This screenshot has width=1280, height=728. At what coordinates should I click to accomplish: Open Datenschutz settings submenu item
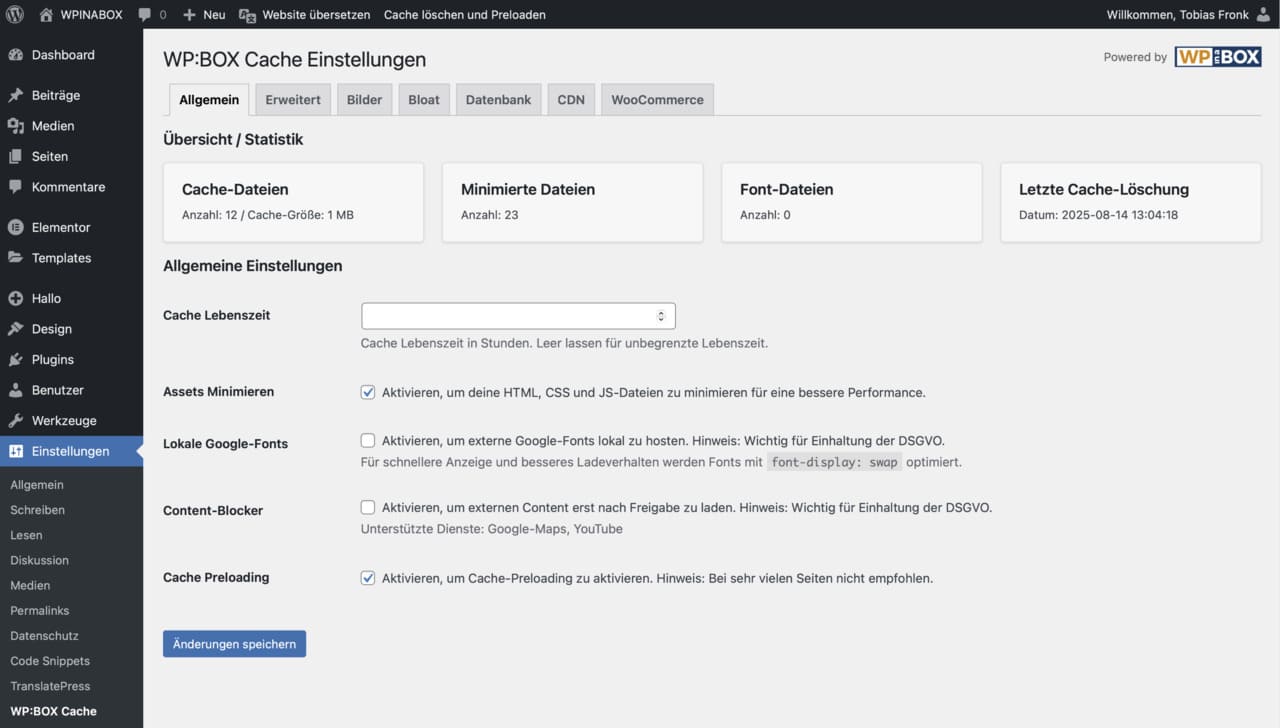44,636
